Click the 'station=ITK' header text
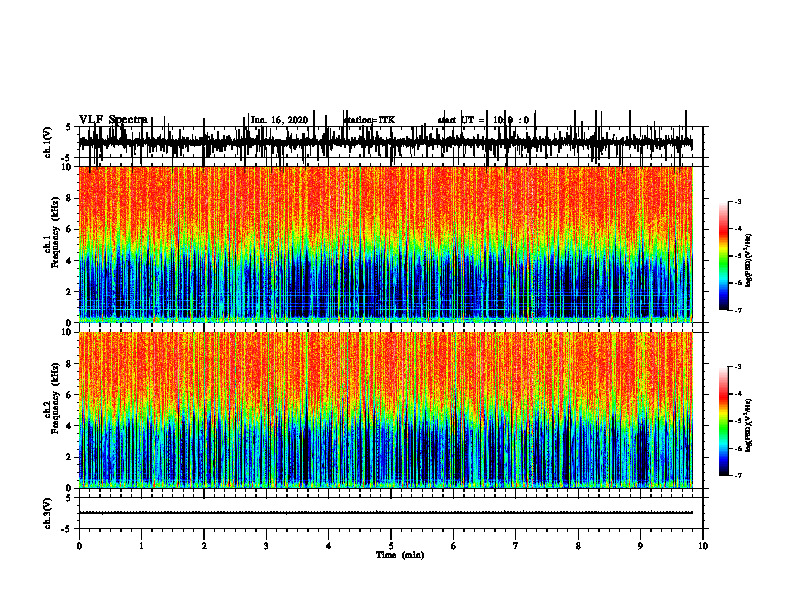Image resolution: width=792 pixels, height=612 pixels. [369, 120]
